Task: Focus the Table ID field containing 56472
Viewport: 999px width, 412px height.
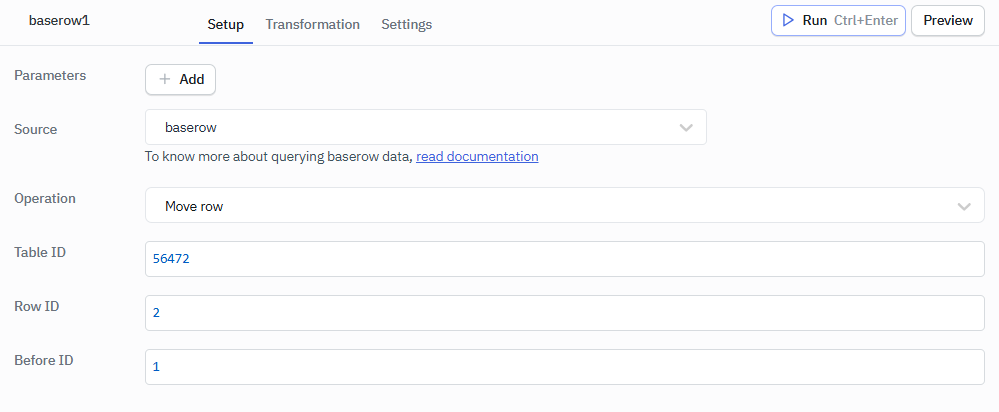Action: click(565, 259)
